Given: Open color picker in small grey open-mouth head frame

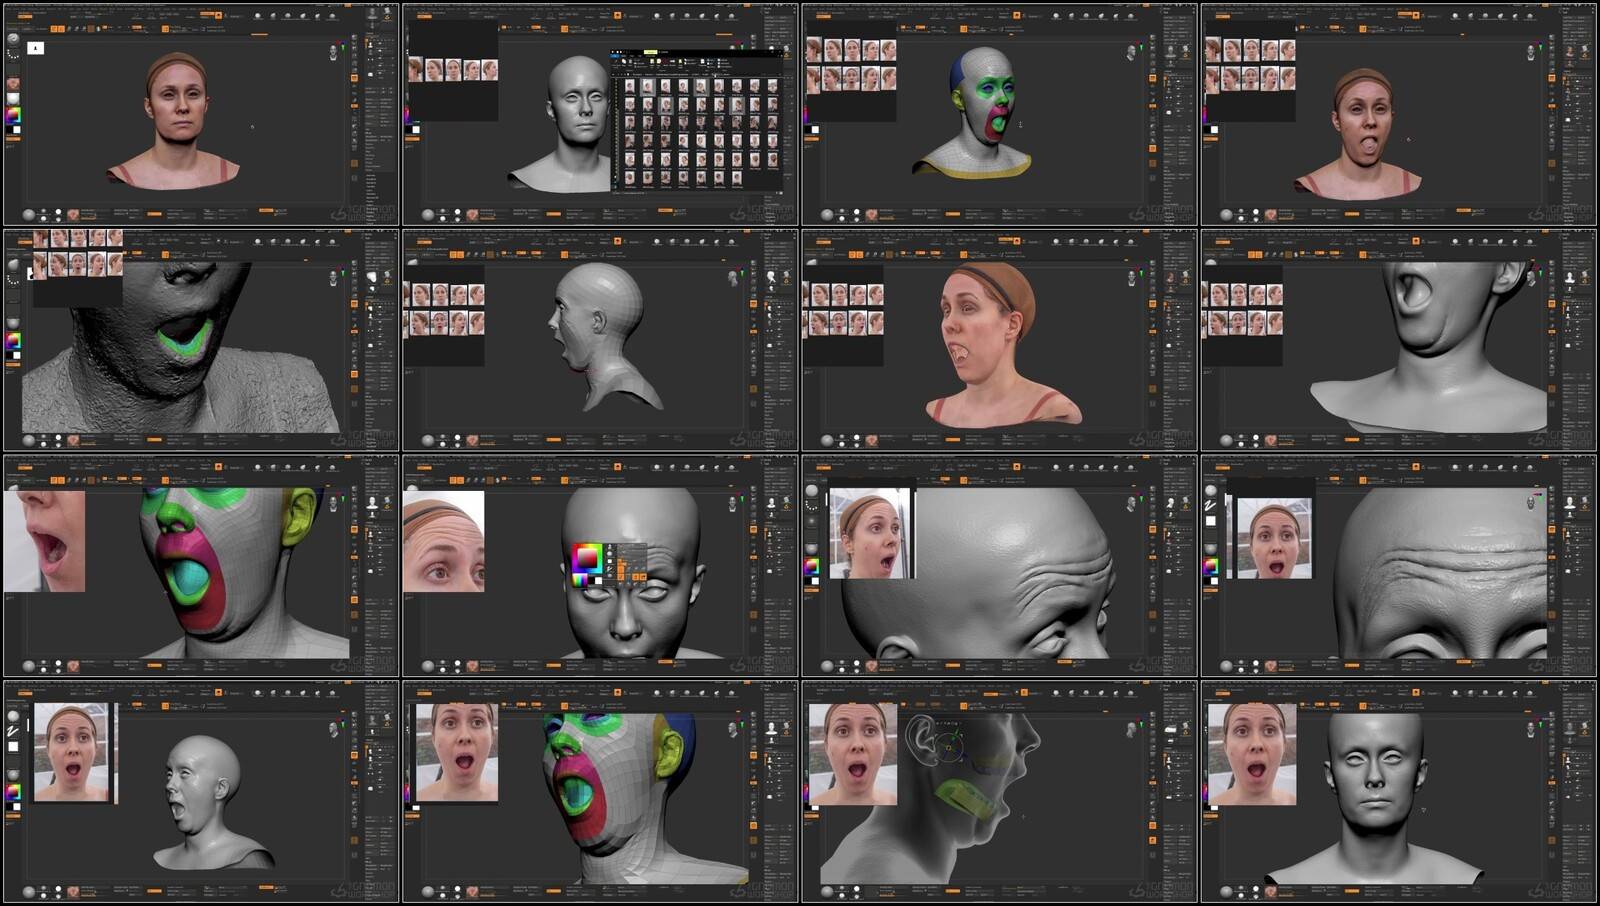Looking at the screenshot, I should tap(13, 792).
